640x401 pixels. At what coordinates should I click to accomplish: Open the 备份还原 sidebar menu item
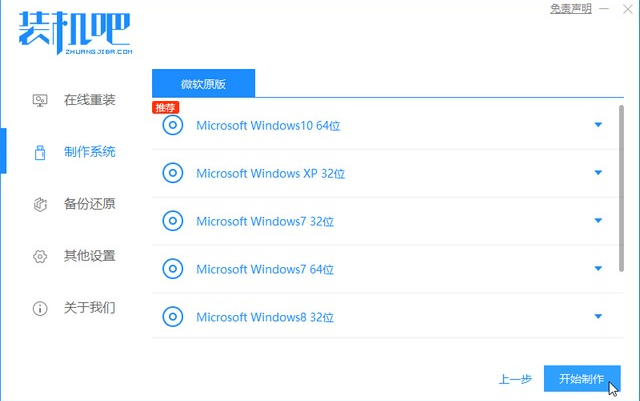tap(89, 204)
